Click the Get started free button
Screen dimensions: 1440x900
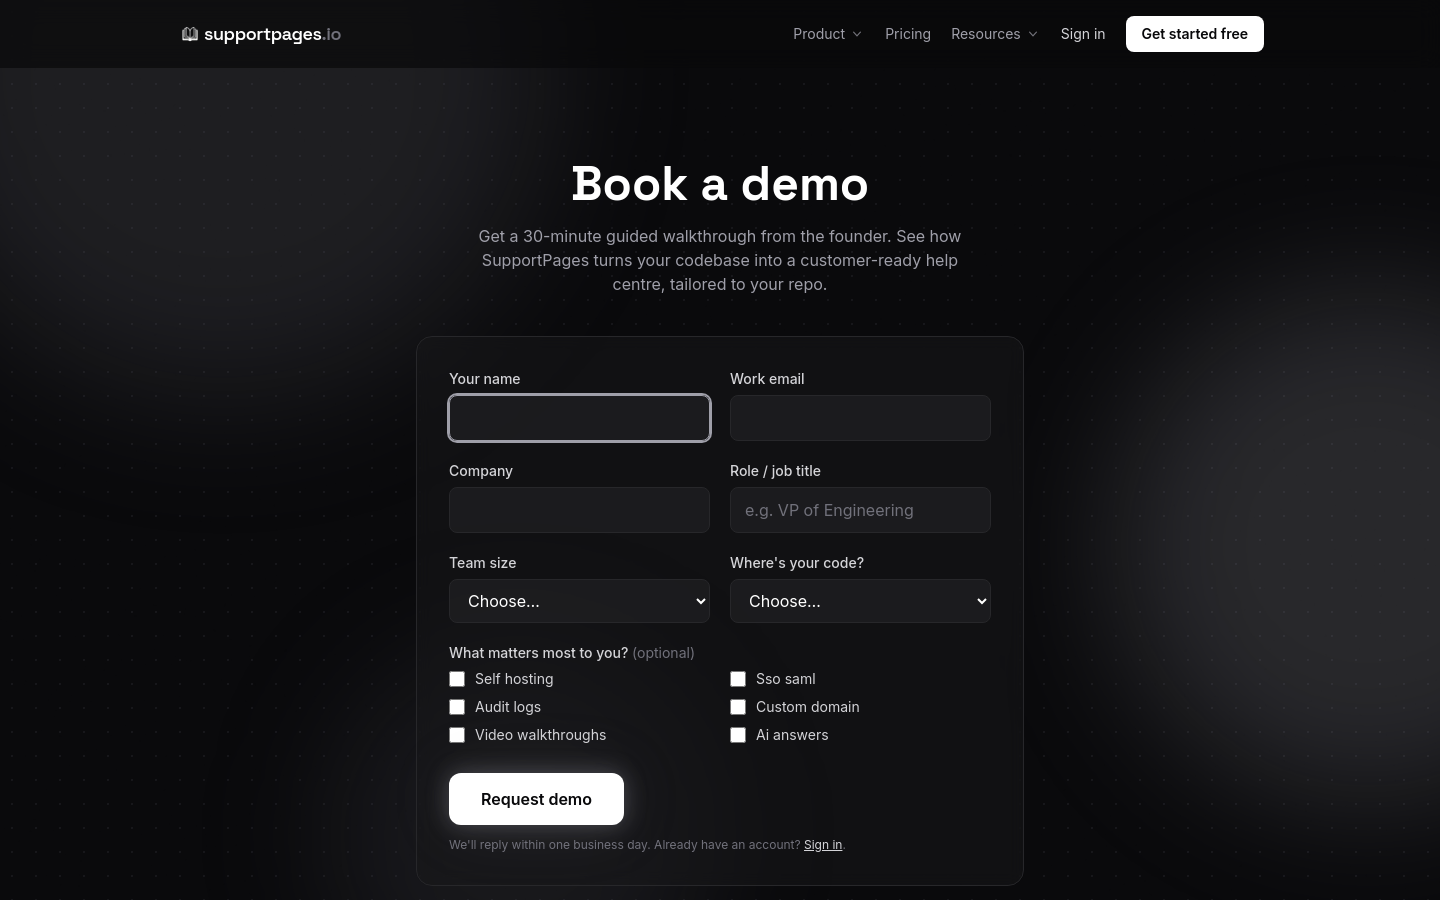(x=1195, y=34)
